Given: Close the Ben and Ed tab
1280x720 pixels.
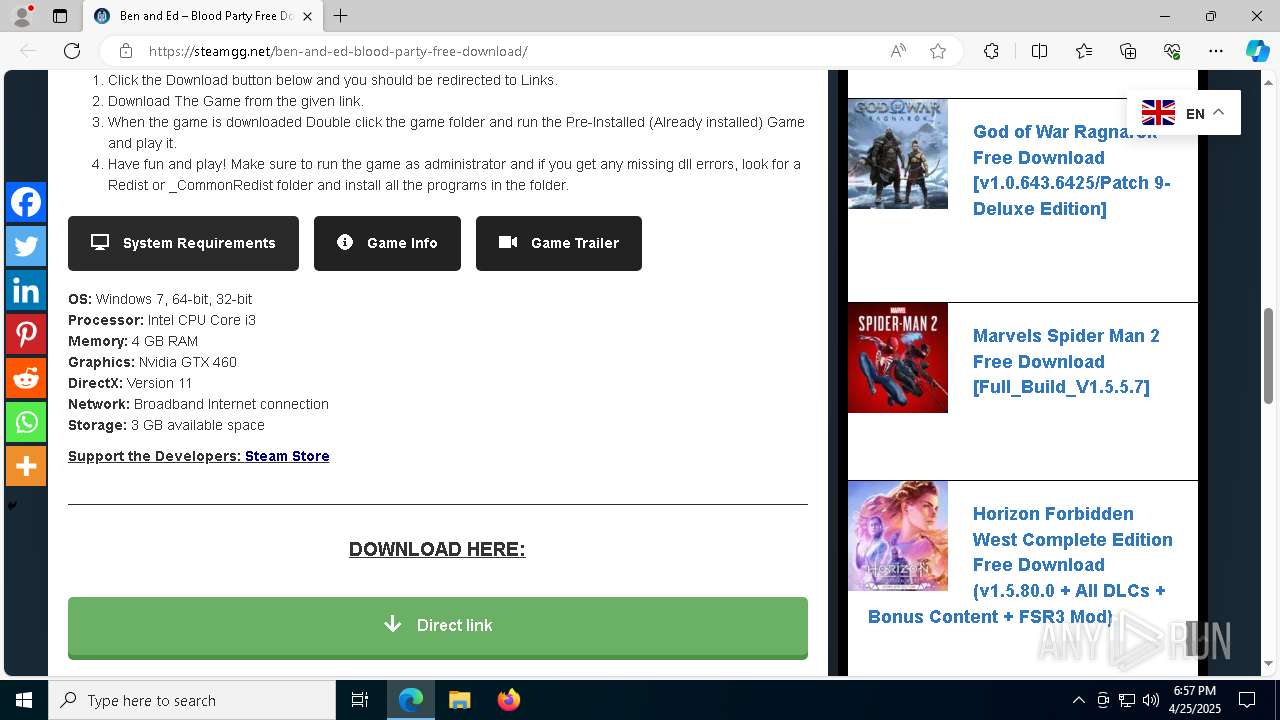Looking at the screenshot, I should [307, 16].
